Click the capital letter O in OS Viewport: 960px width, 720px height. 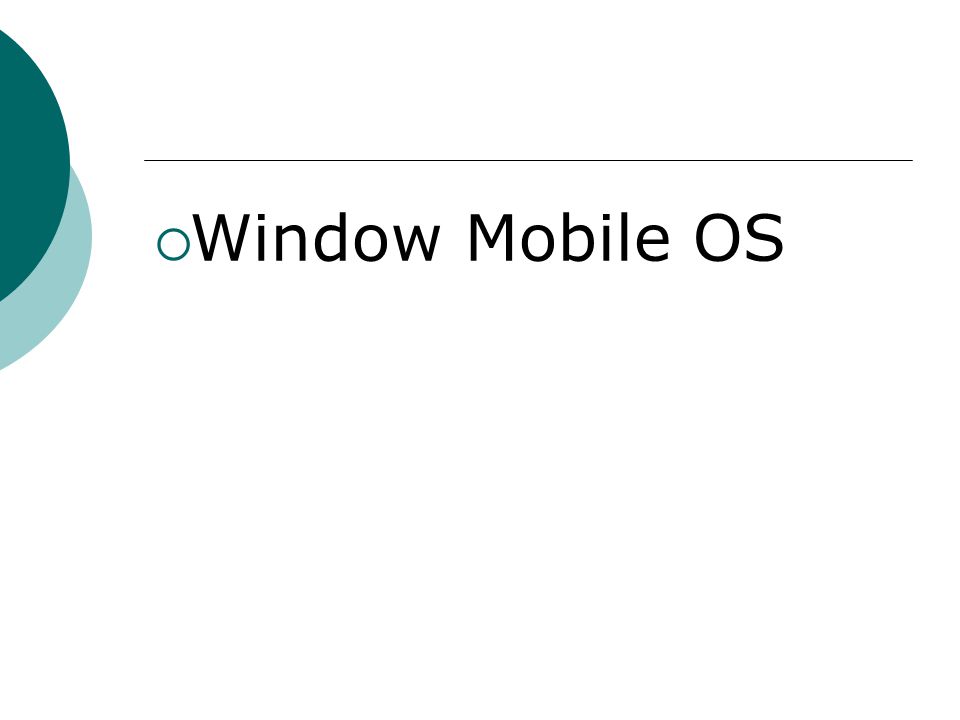point(718,238)
